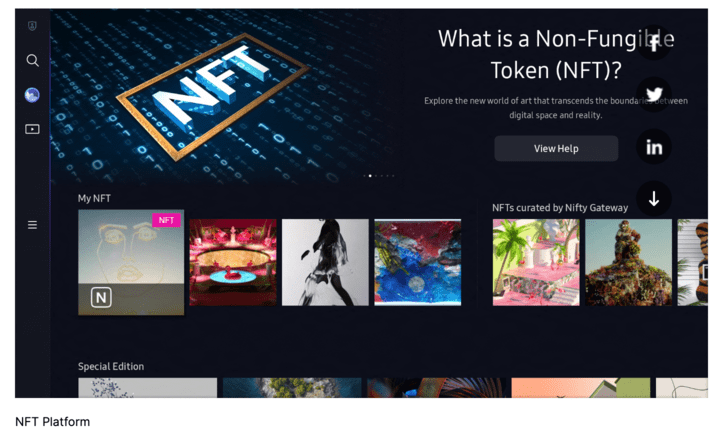Viewport: 724px width, 435px height.
Task: Open the shield icon atop the sidebar
Action: click(x=32, y=26)
